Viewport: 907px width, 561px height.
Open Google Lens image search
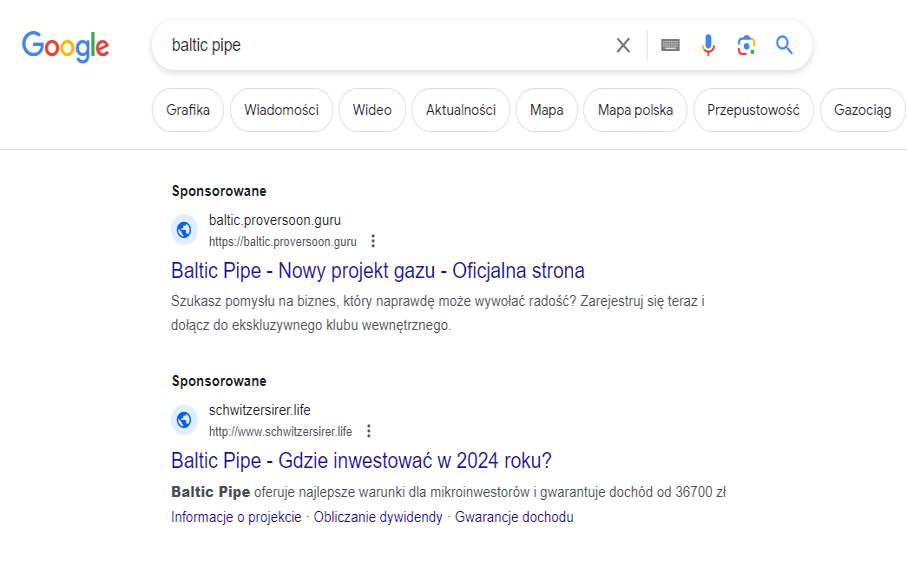[x=746, y=45]
